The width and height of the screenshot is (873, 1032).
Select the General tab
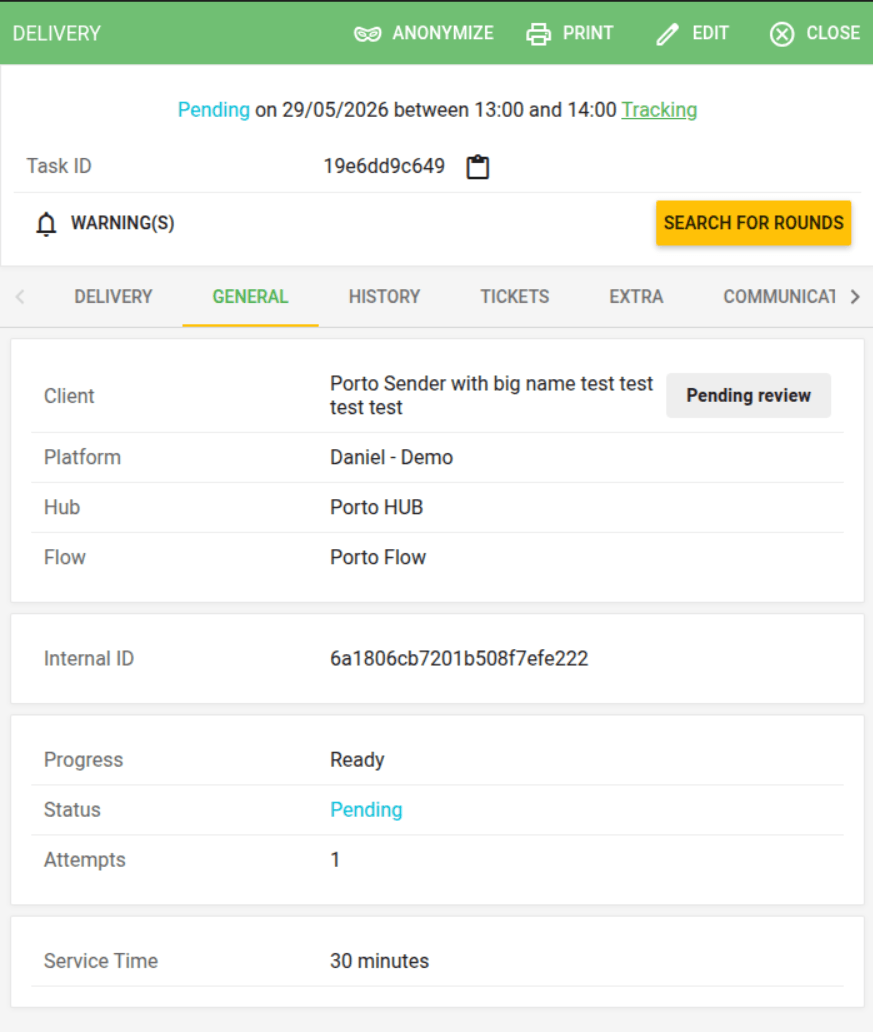tap(250, 297)
